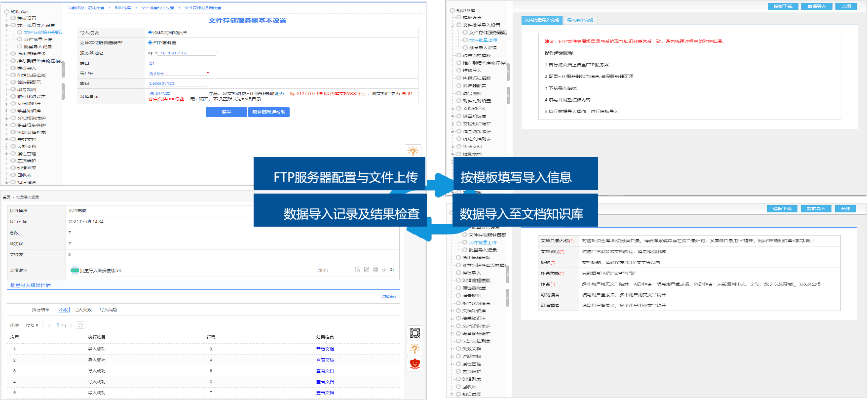This screenshot has width=867, height=400.
Task: Click the last blue button atop field description window
Action: [x=845, y=209]
